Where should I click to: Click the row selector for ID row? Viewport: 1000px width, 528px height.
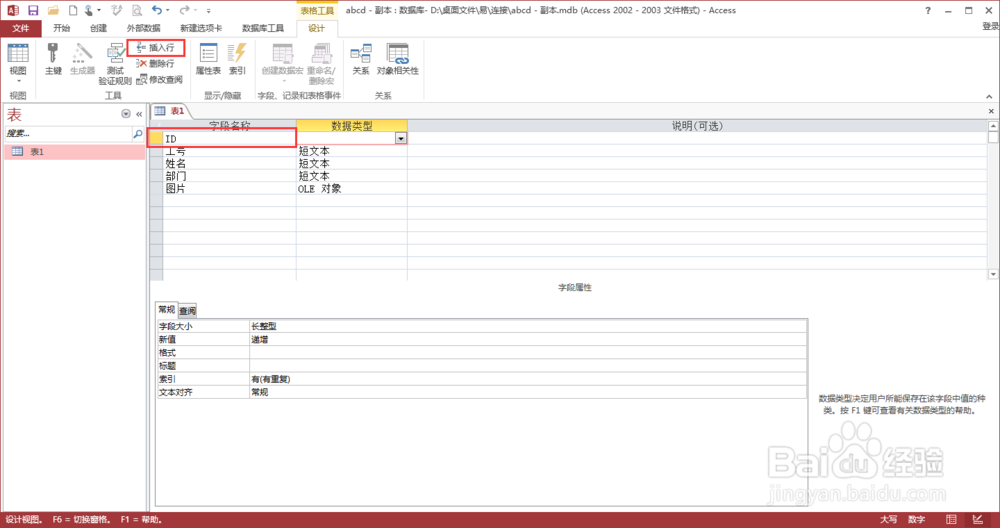156,138
